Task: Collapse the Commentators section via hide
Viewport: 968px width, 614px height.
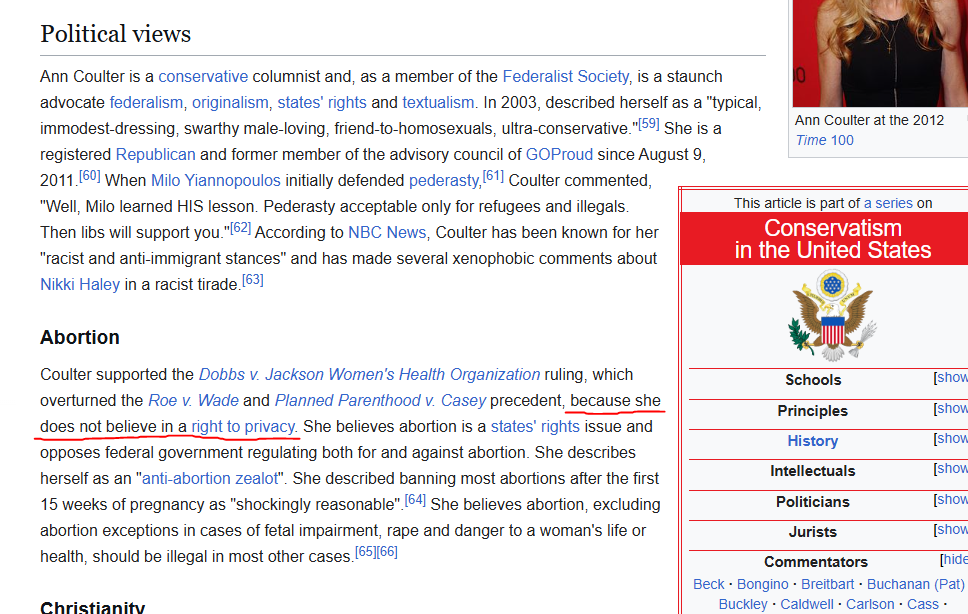Action: 955,559
